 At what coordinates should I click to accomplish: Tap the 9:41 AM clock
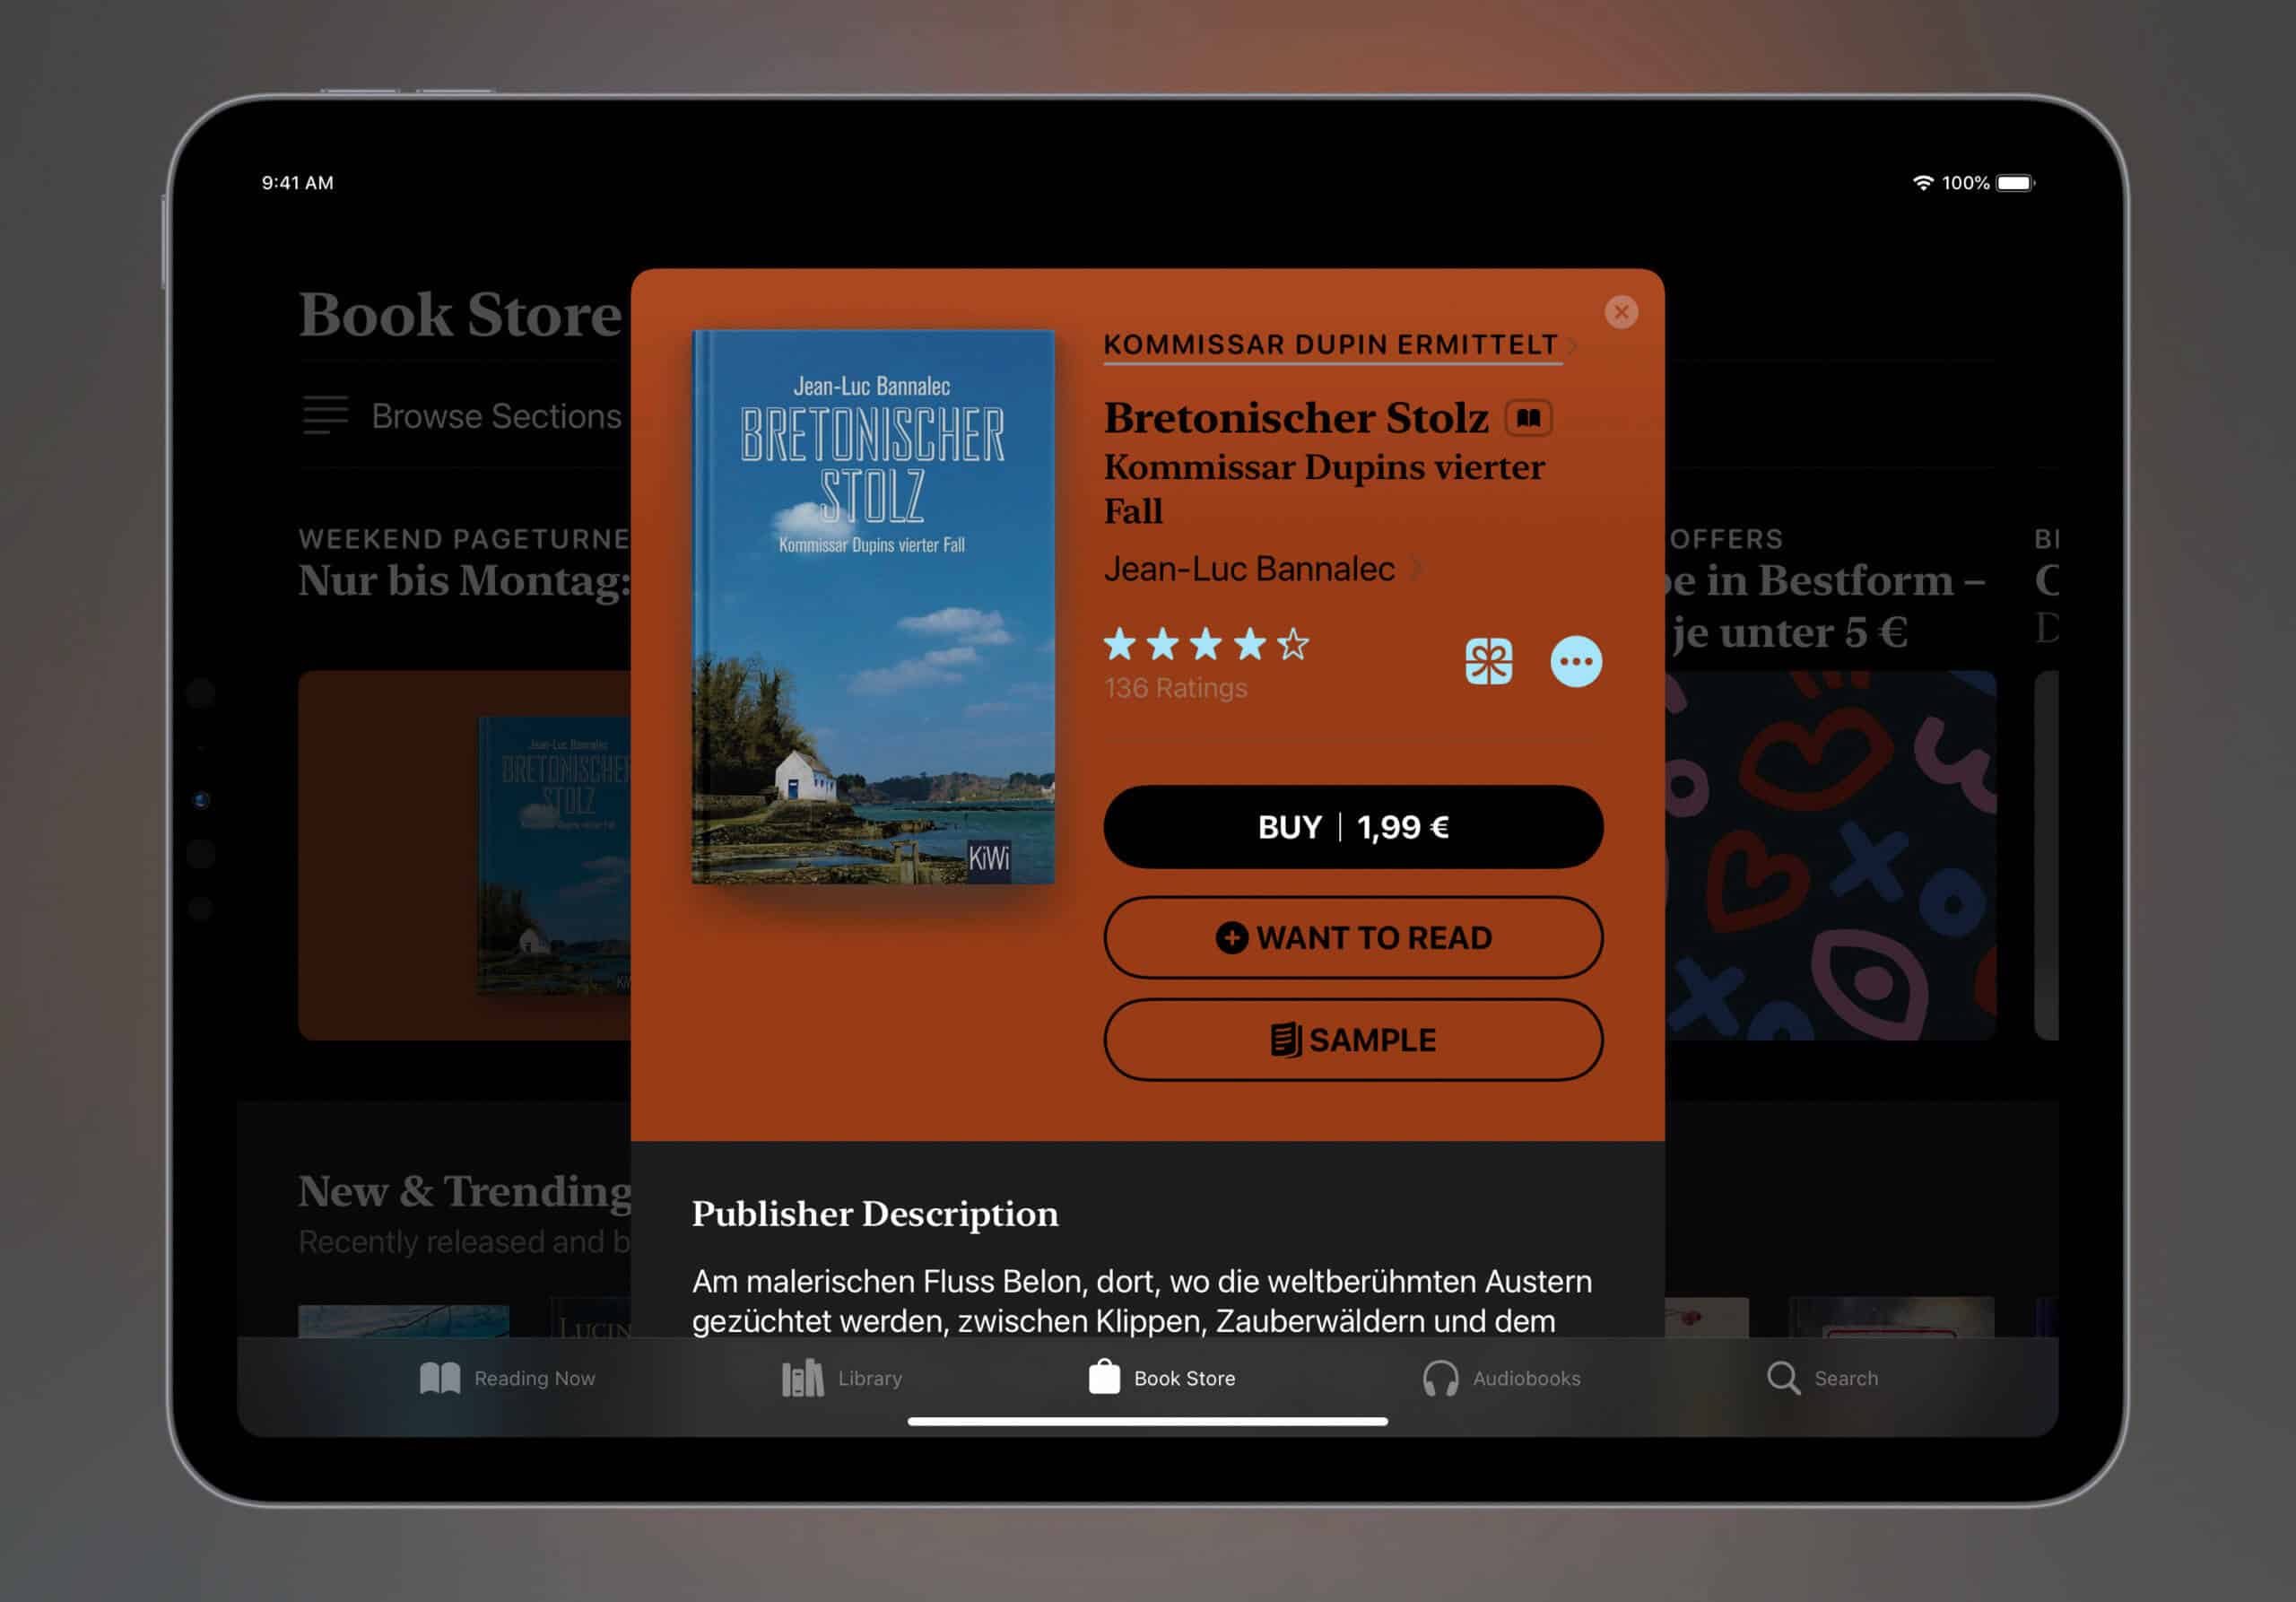(298, 183)
